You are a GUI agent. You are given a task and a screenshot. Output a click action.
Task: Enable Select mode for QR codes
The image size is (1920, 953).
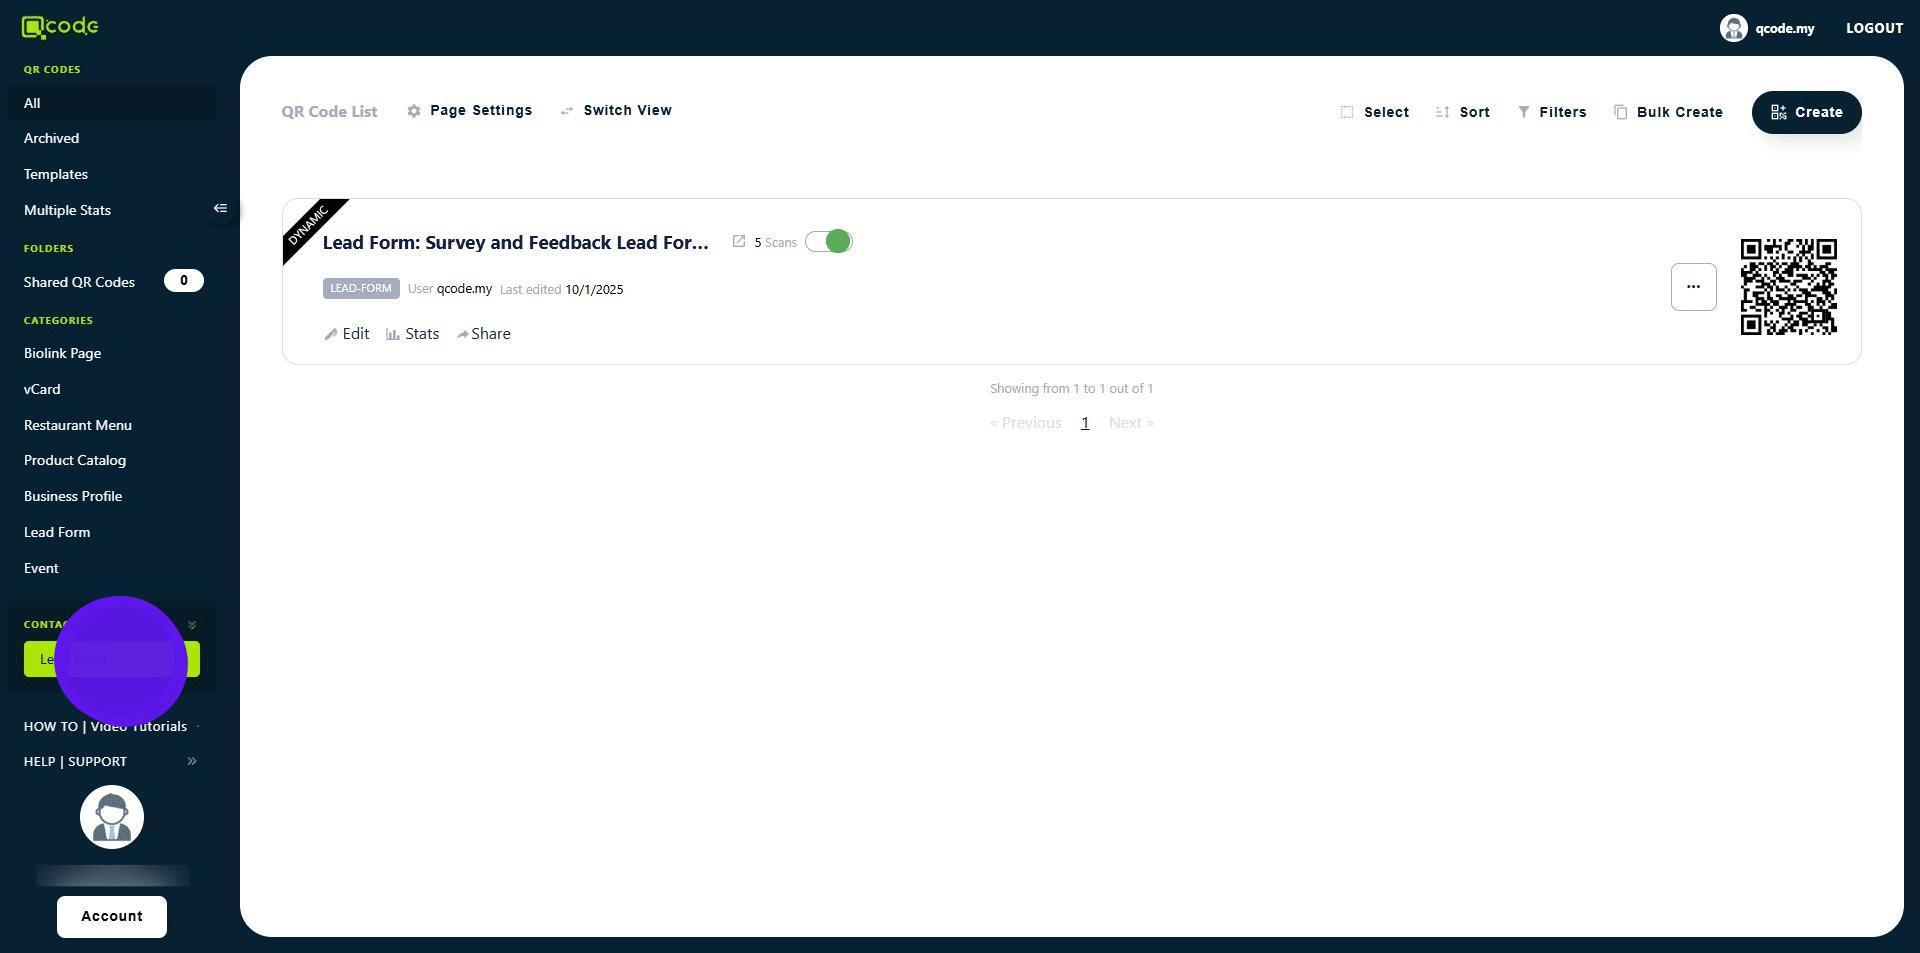click(1374, 112)
